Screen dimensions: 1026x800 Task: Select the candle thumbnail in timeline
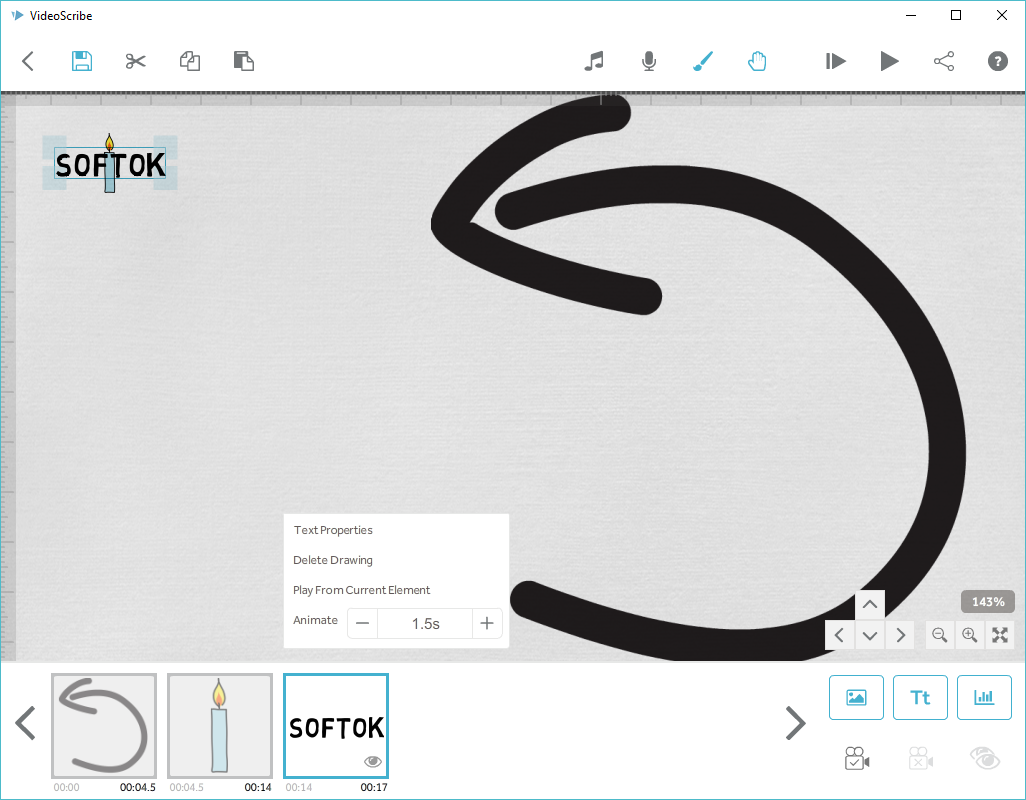(x=219, y=725)
